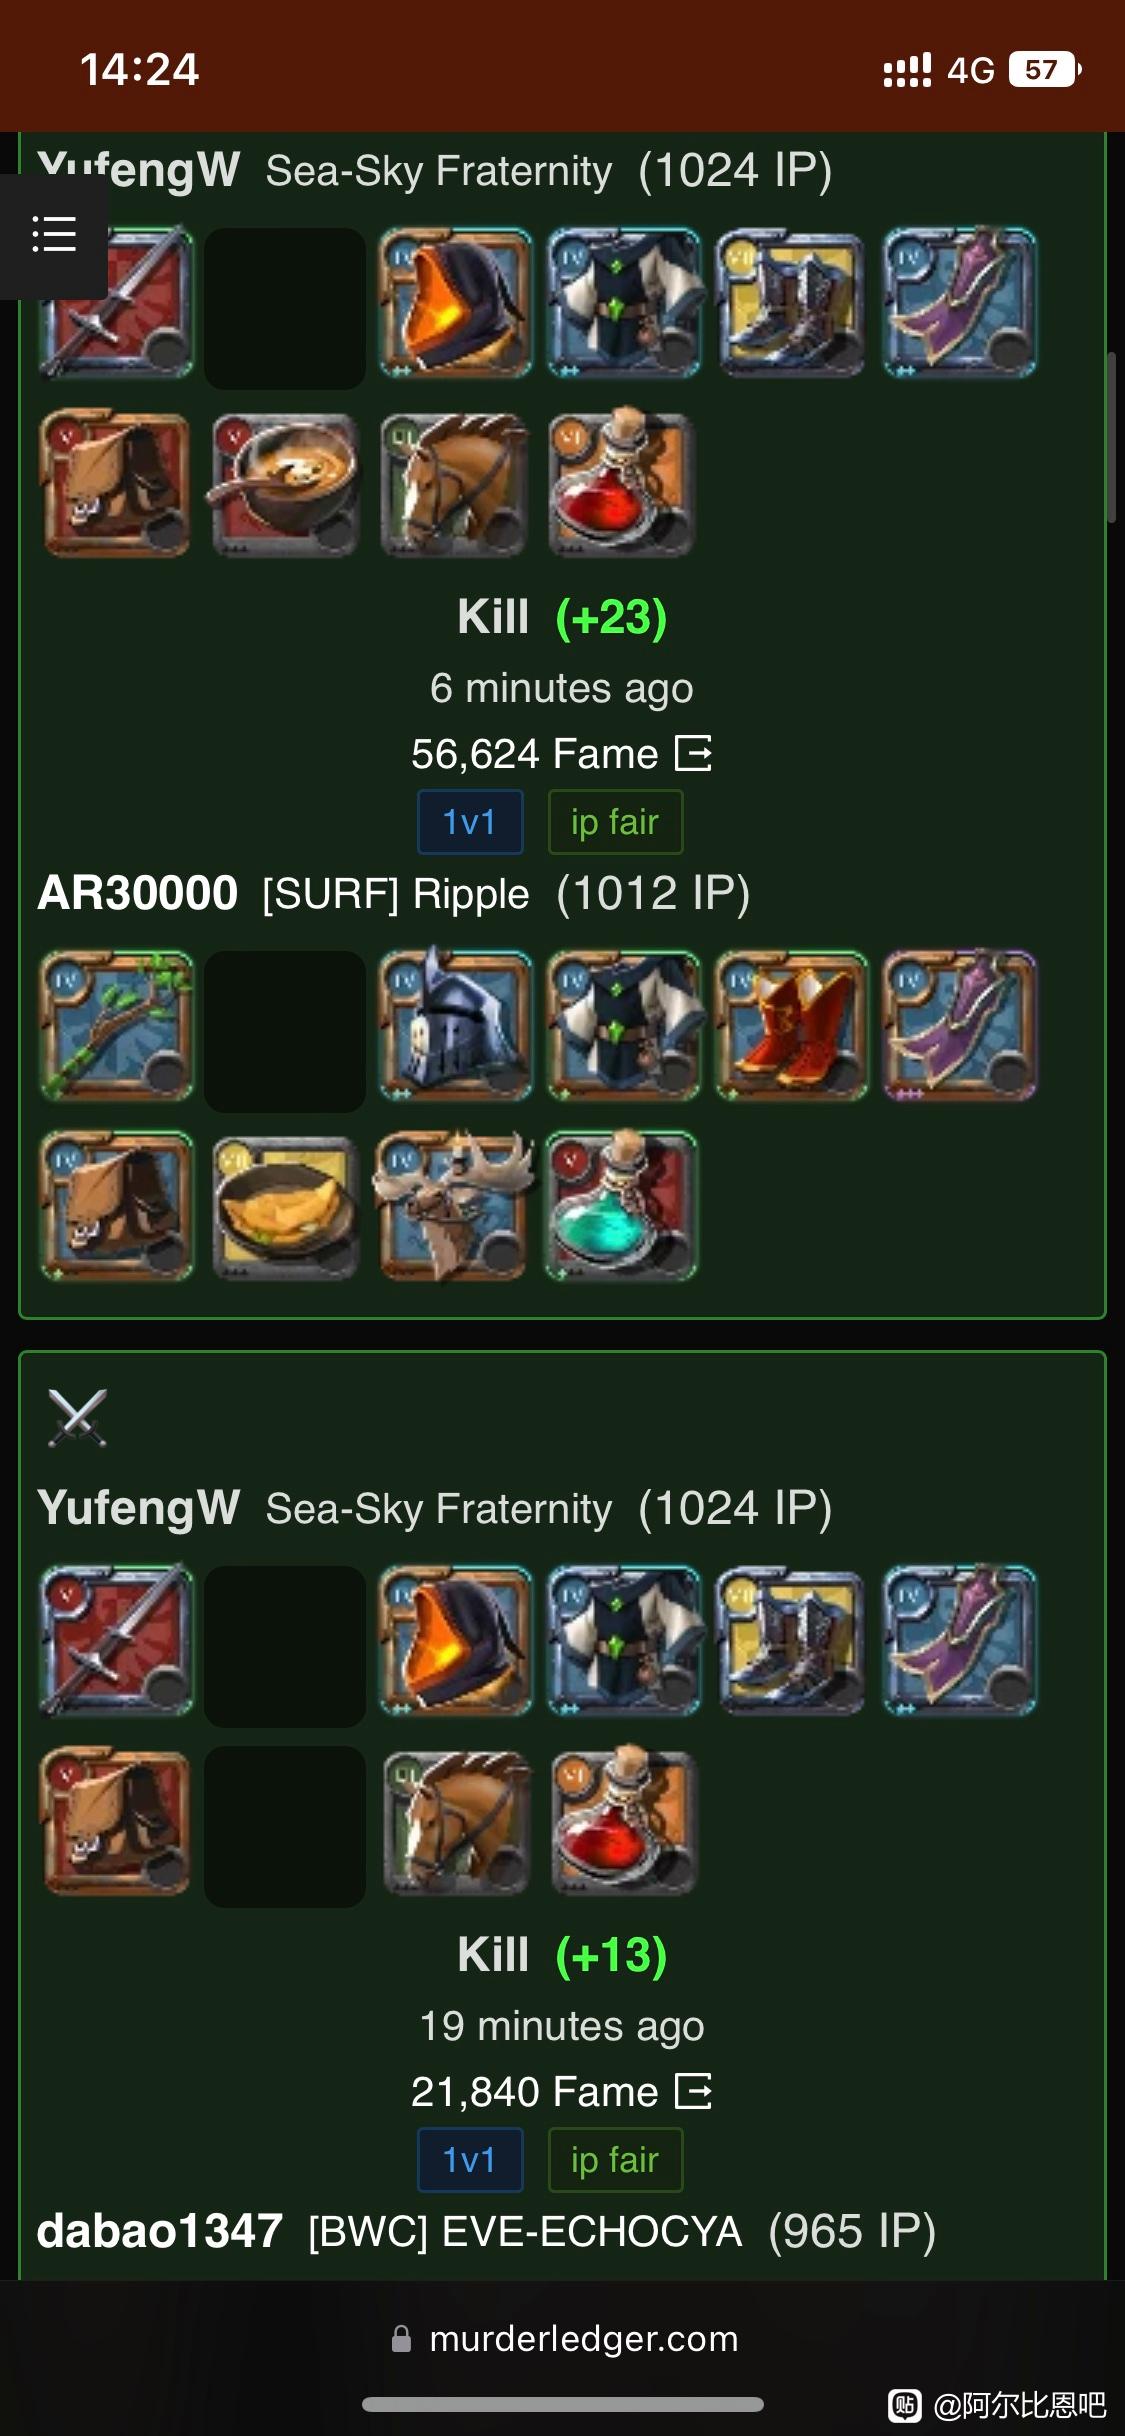The width and height of the screenshot is (1125, 2436).
Task: Select the soup food icon in first kill
Action: pos(286,484)
